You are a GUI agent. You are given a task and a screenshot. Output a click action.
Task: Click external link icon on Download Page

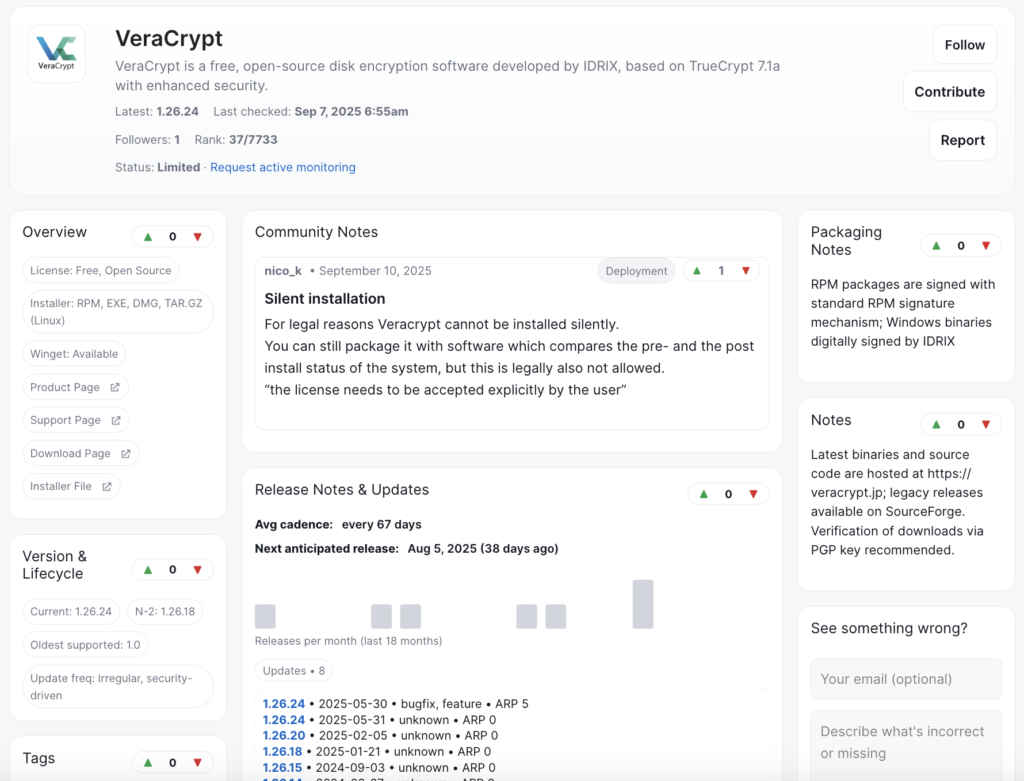click(125, 454)
